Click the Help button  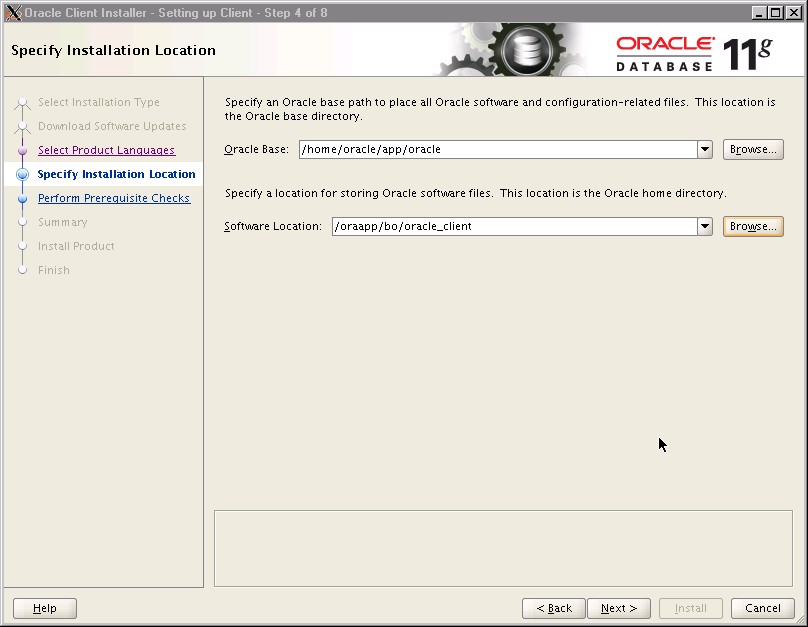tap(44, 608)
